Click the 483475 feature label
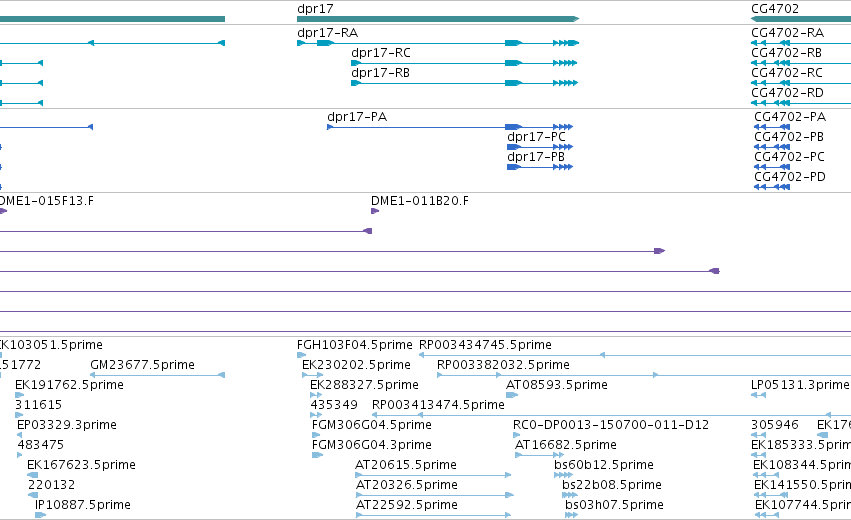 pos(41,445)
